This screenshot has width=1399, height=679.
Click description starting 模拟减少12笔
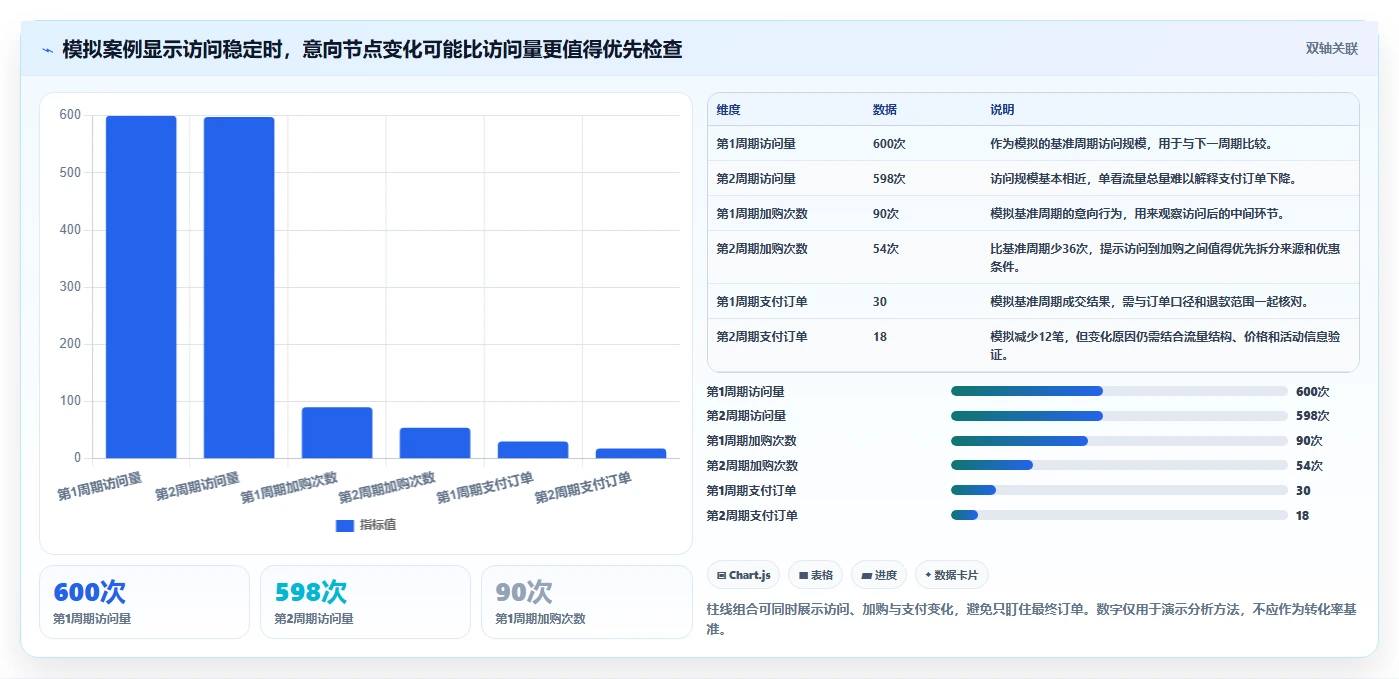pos(1165,346)
